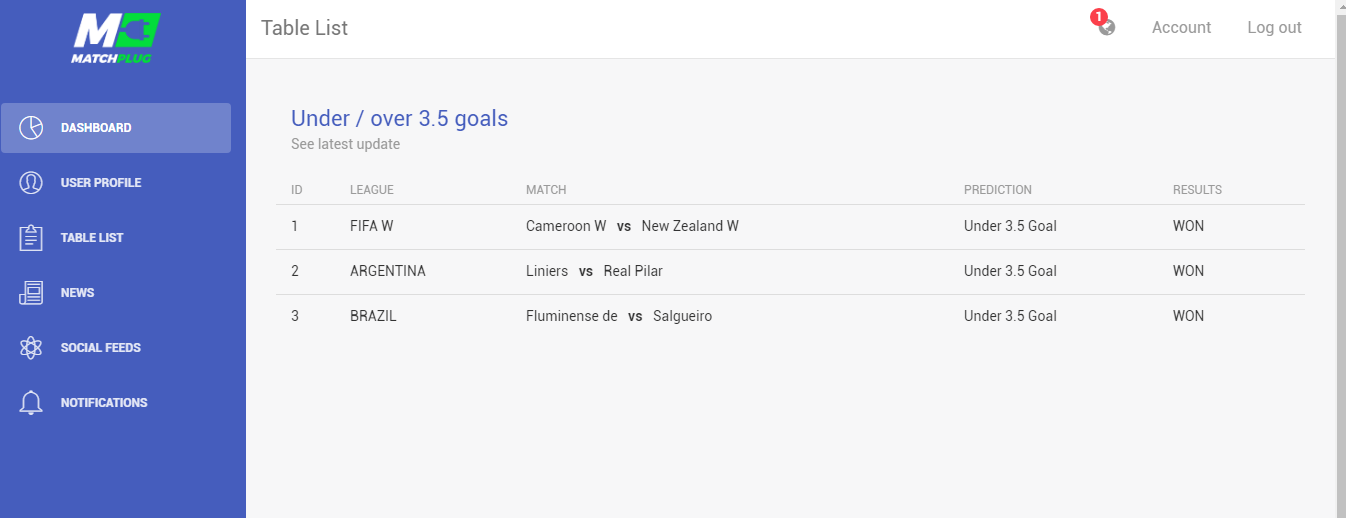The height and width of the screenshot is (518, 1346).
Task: Select the Liniers vs Real Pilar row
Action: [x=594, y=272]
